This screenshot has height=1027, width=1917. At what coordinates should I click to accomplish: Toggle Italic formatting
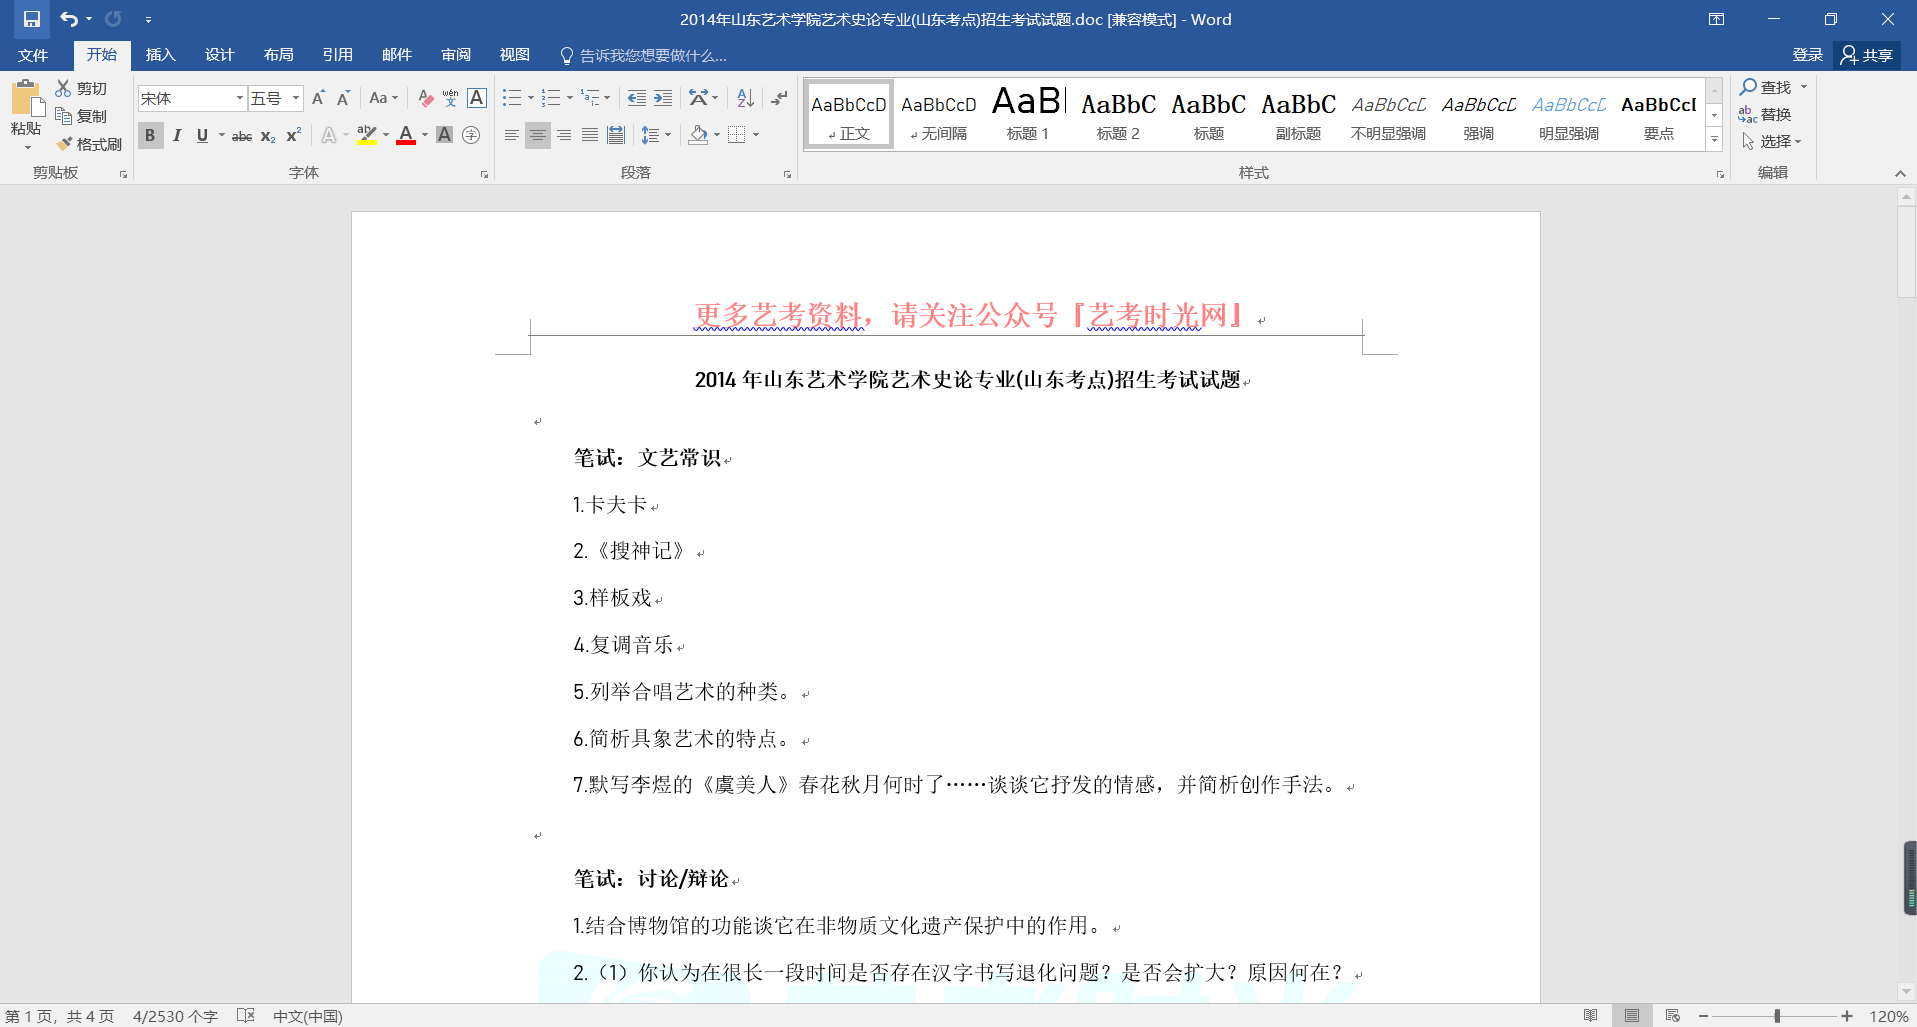177,135
